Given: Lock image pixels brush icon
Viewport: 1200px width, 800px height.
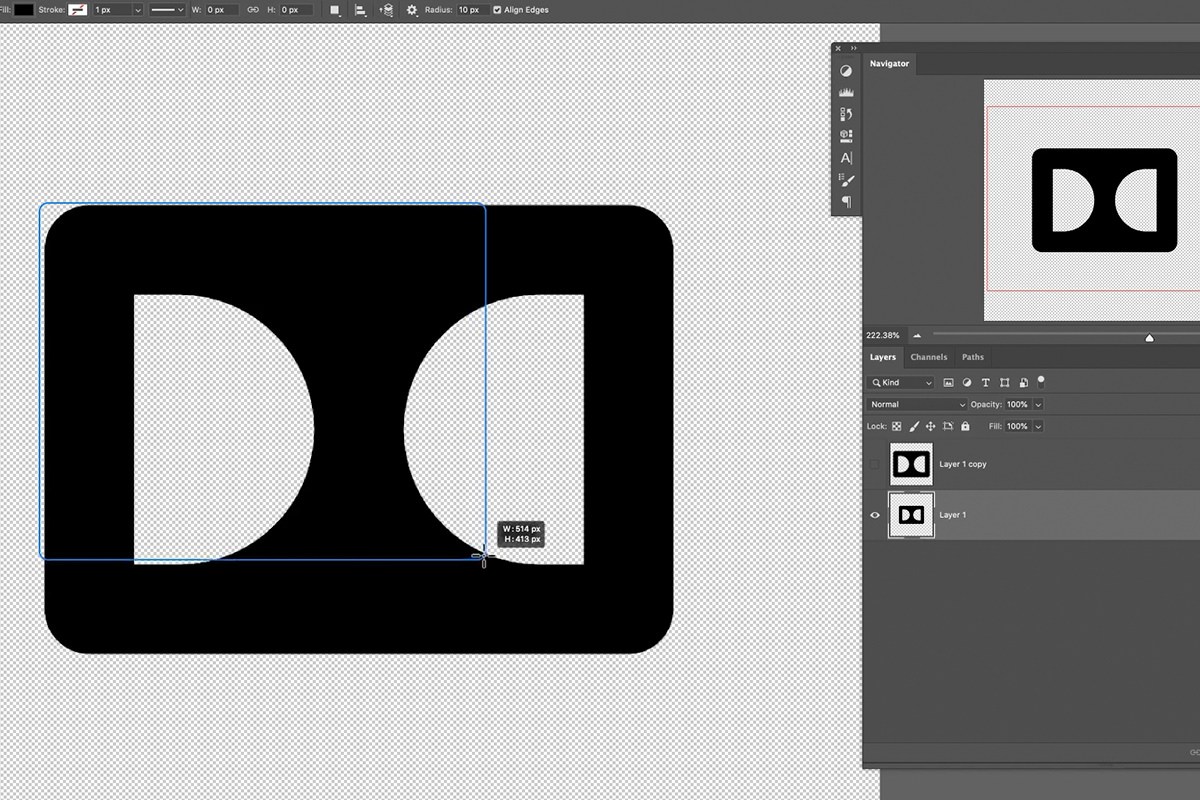Looking at the screenshot, I should [x=914, y=426].
